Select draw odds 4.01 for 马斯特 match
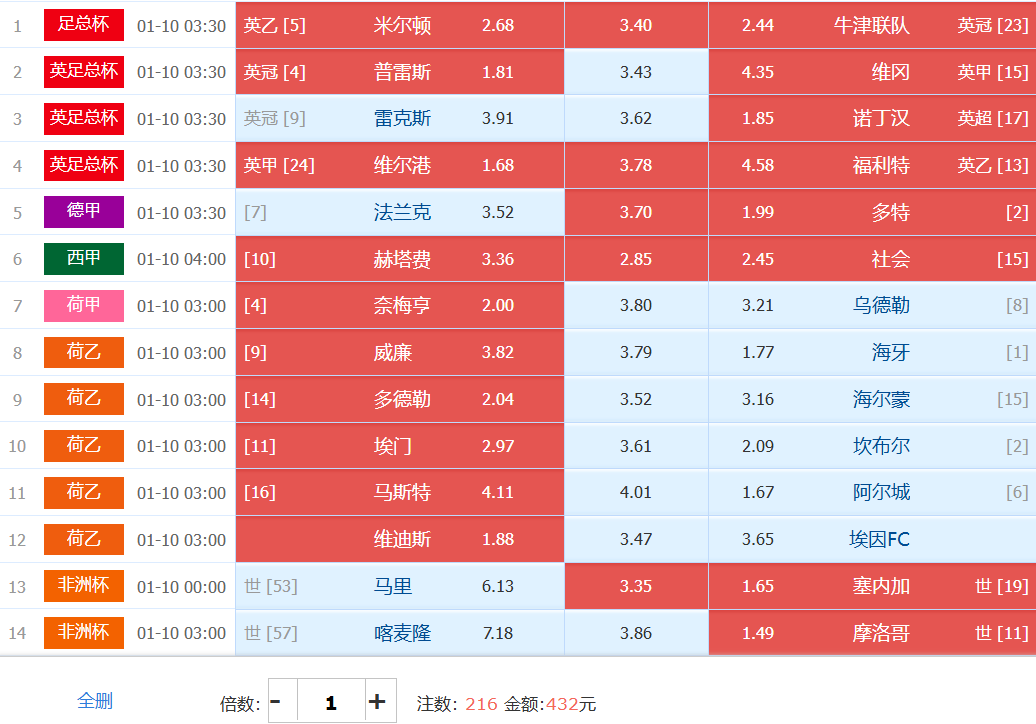 point(636,492)
